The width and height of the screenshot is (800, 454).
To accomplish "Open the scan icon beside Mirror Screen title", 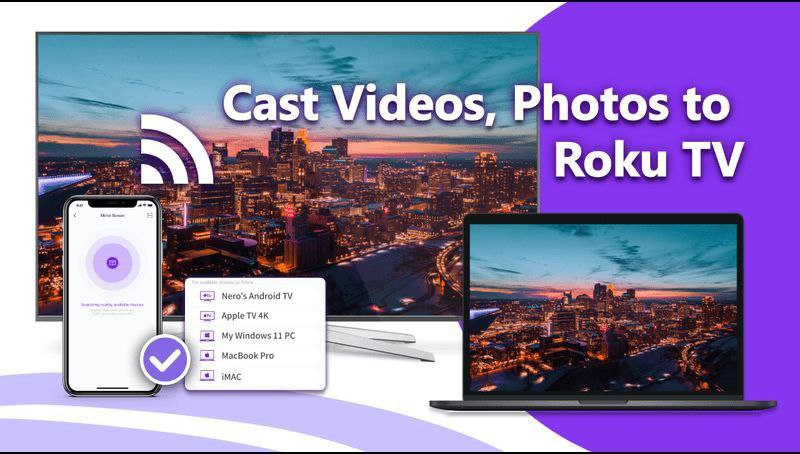I will click(149, 216).
